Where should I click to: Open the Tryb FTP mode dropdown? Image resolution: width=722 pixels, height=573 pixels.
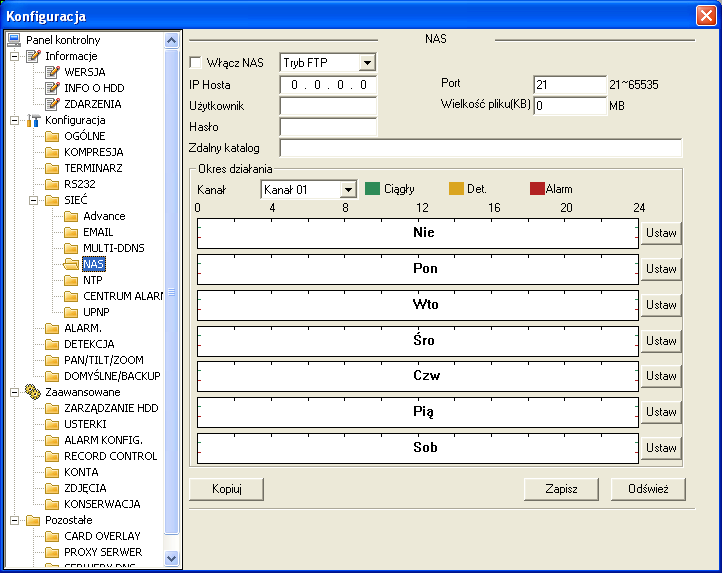[x=367, y=63]
